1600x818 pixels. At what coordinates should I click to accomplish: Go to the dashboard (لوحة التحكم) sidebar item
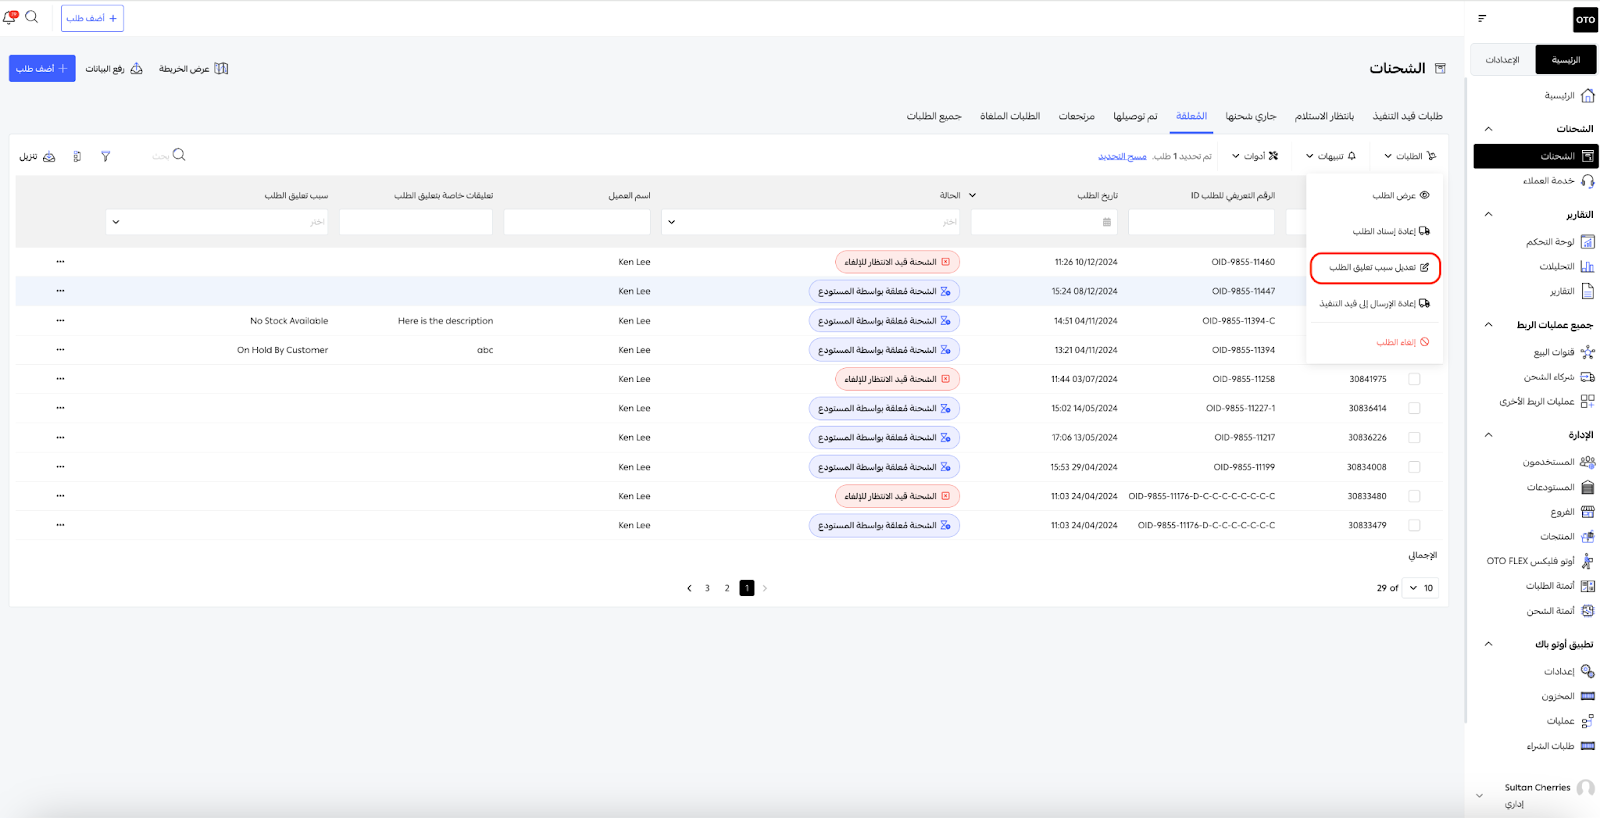pos(1560,241)
